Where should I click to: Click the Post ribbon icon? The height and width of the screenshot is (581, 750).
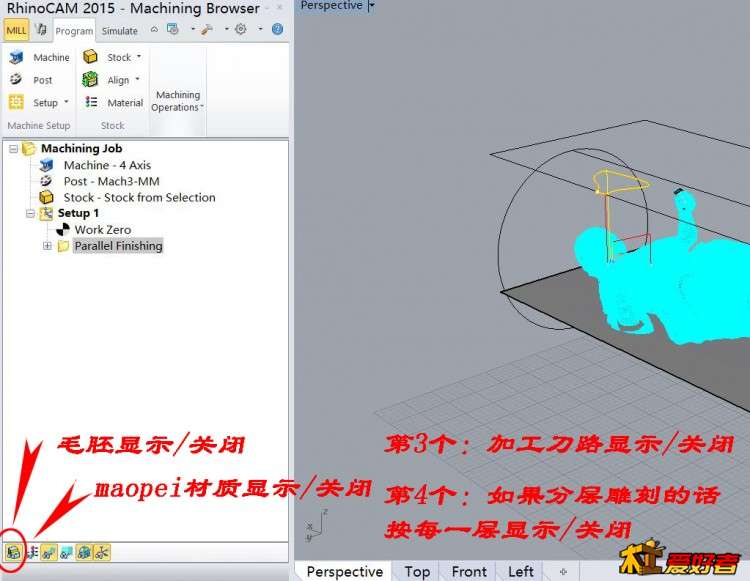[16, 79]
